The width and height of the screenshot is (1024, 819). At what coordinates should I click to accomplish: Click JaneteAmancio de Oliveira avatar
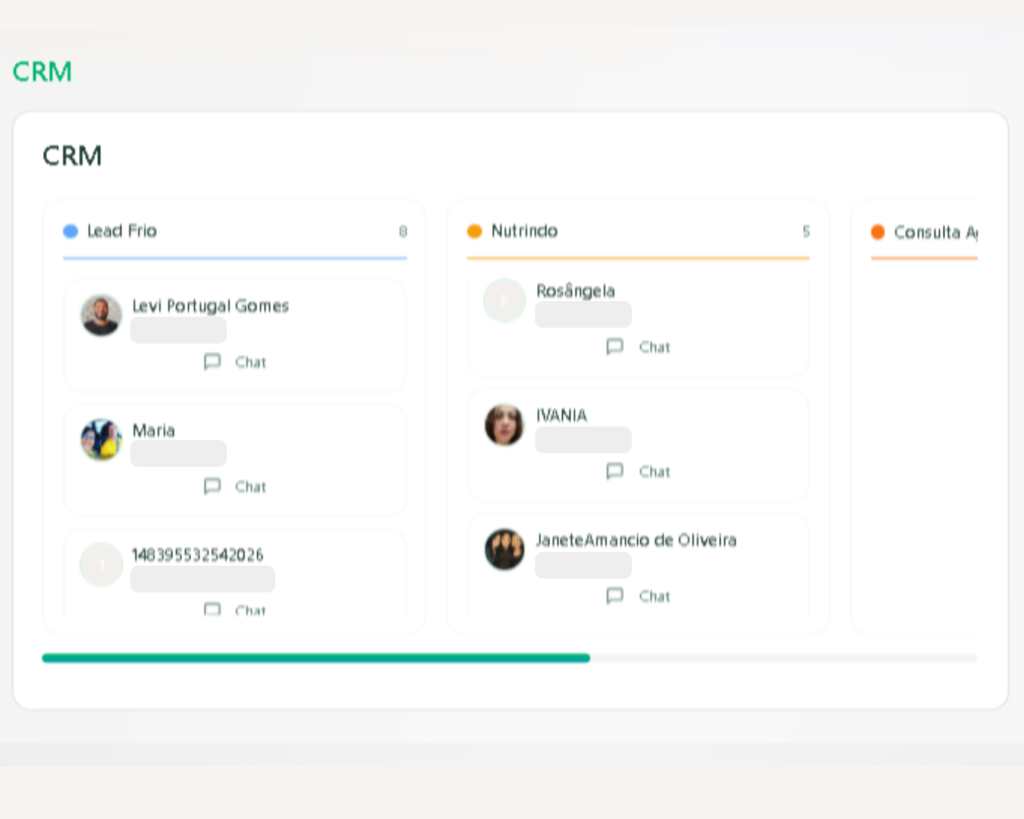504,549
